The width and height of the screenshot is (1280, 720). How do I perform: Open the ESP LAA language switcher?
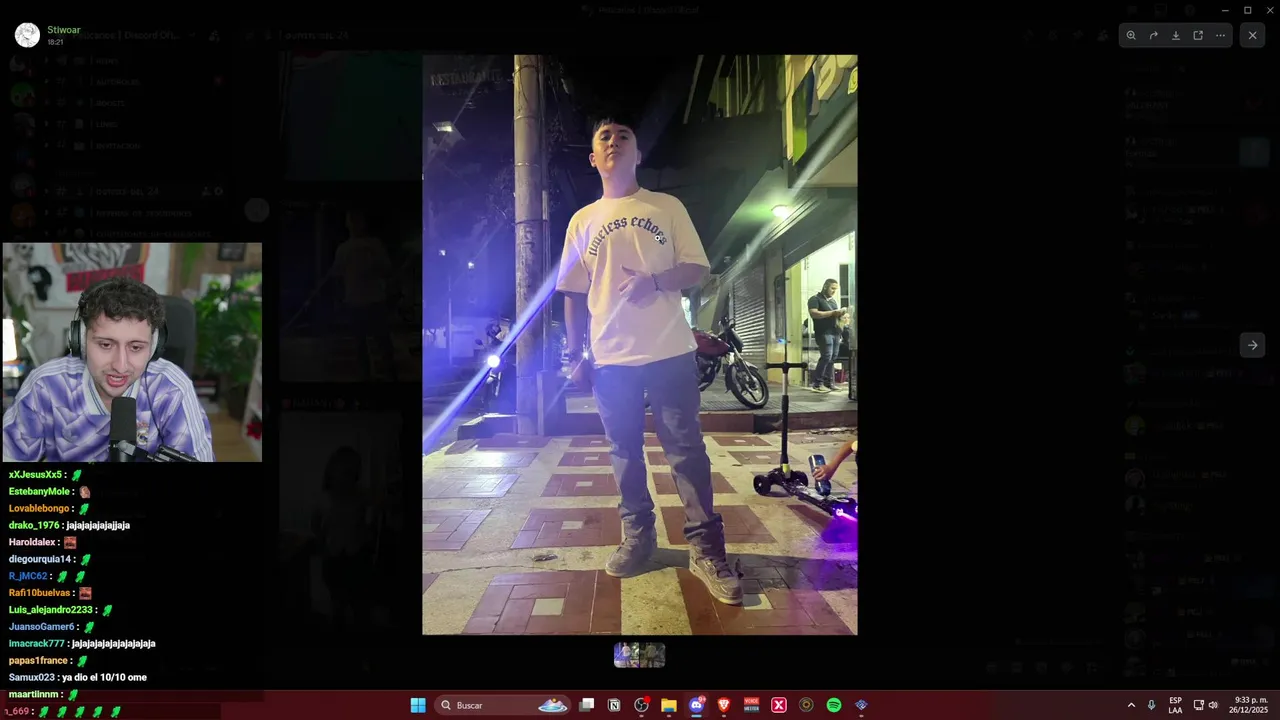coord(1175,705)
